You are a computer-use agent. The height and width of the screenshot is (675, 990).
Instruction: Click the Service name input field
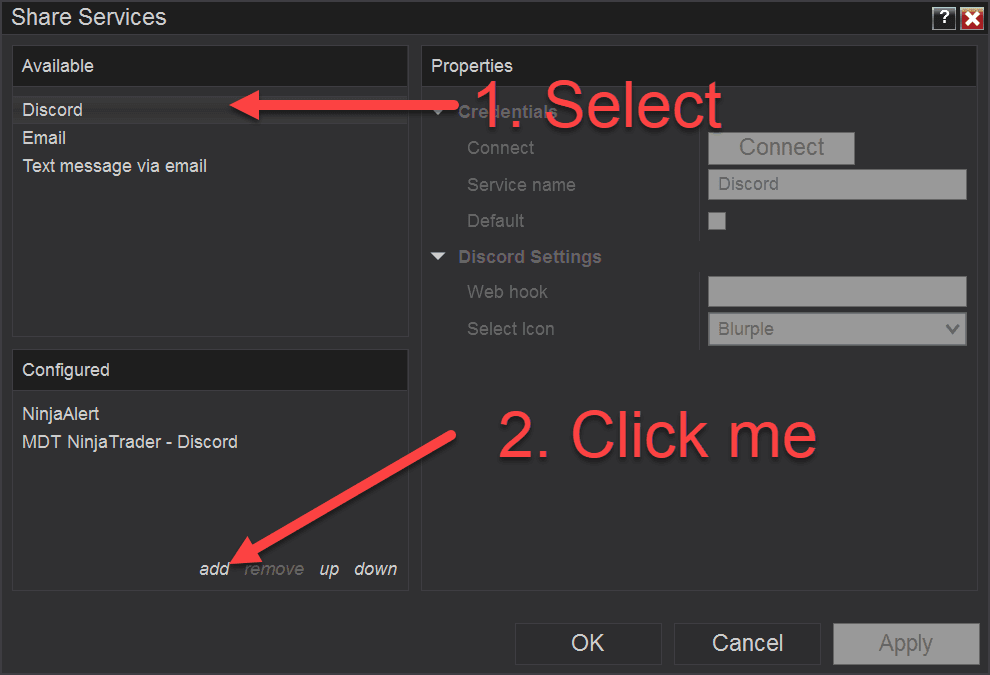coord(837,184)
